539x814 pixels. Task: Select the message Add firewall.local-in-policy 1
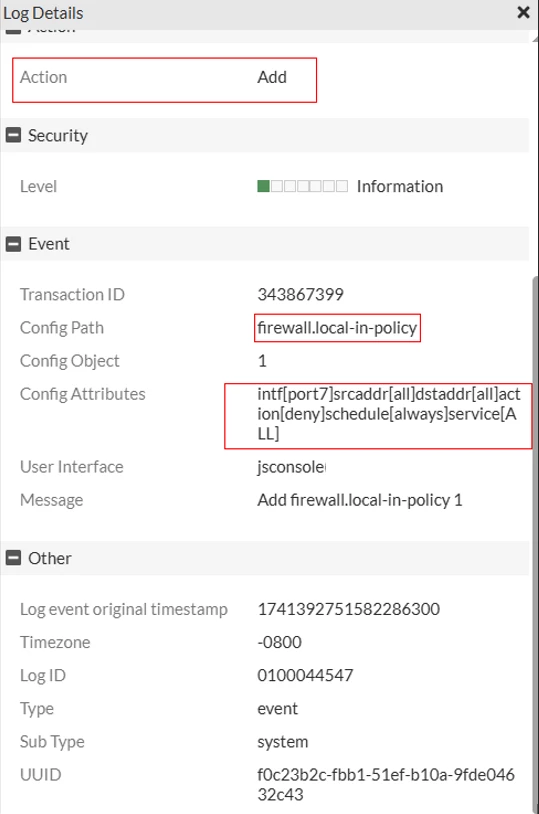[x=359, y=500]
